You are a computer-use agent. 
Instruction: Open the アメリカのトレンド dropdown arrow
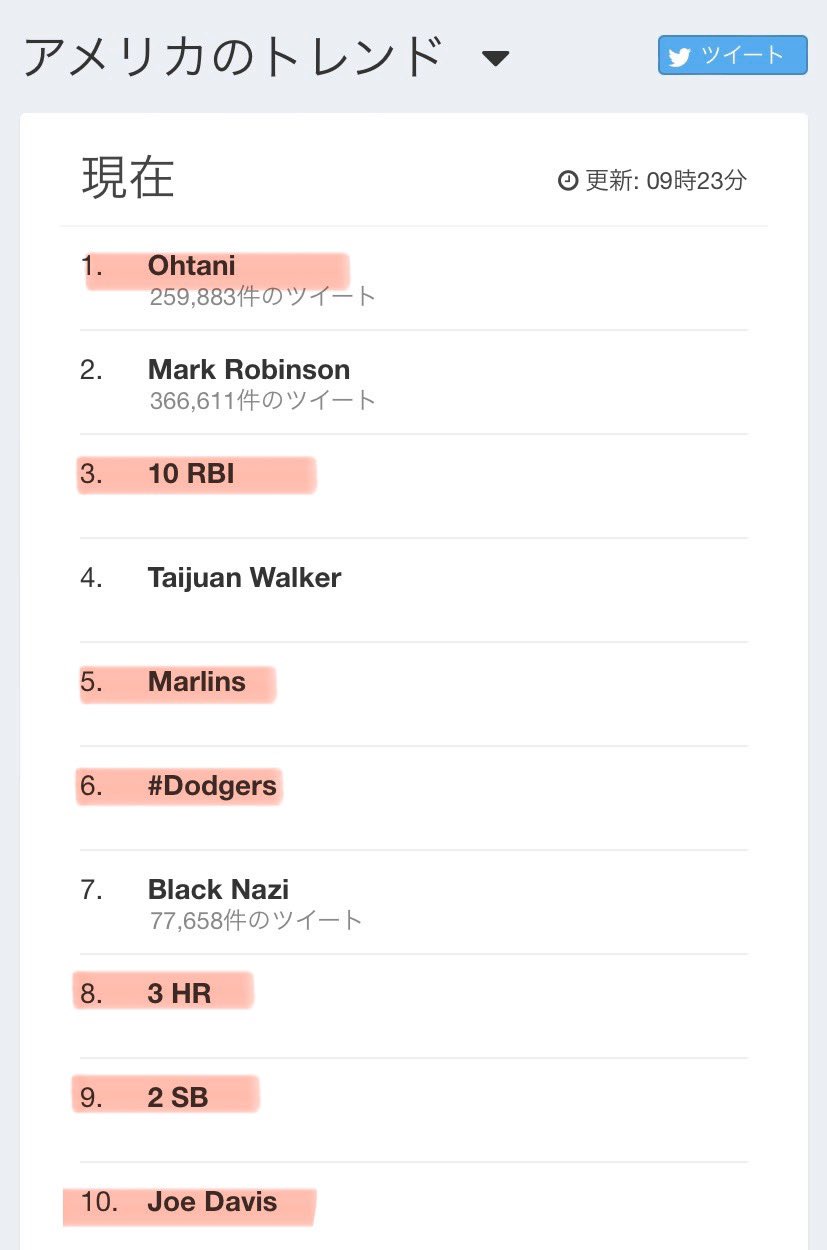495,59
